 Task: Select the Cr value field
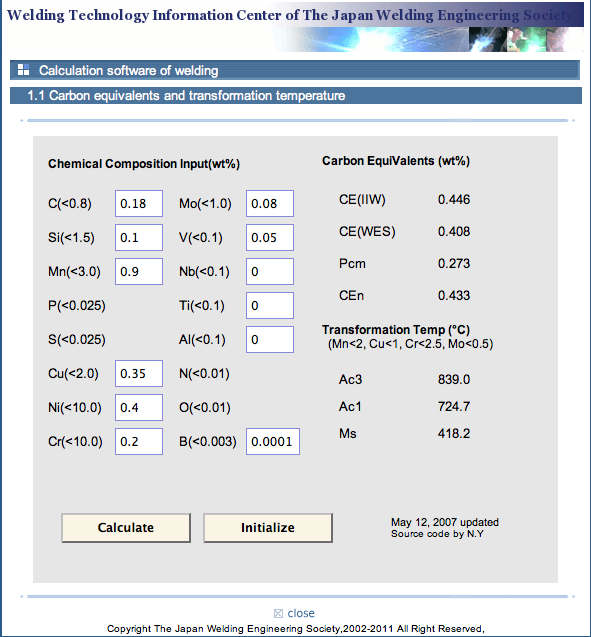pos(139,441)
